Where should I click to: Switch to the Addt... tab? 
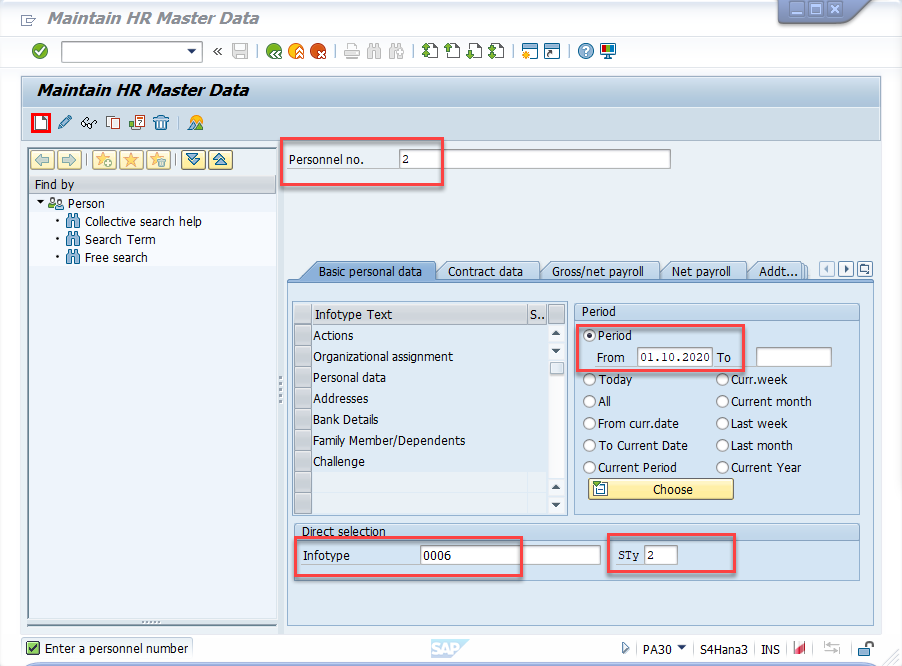point(778,271)
